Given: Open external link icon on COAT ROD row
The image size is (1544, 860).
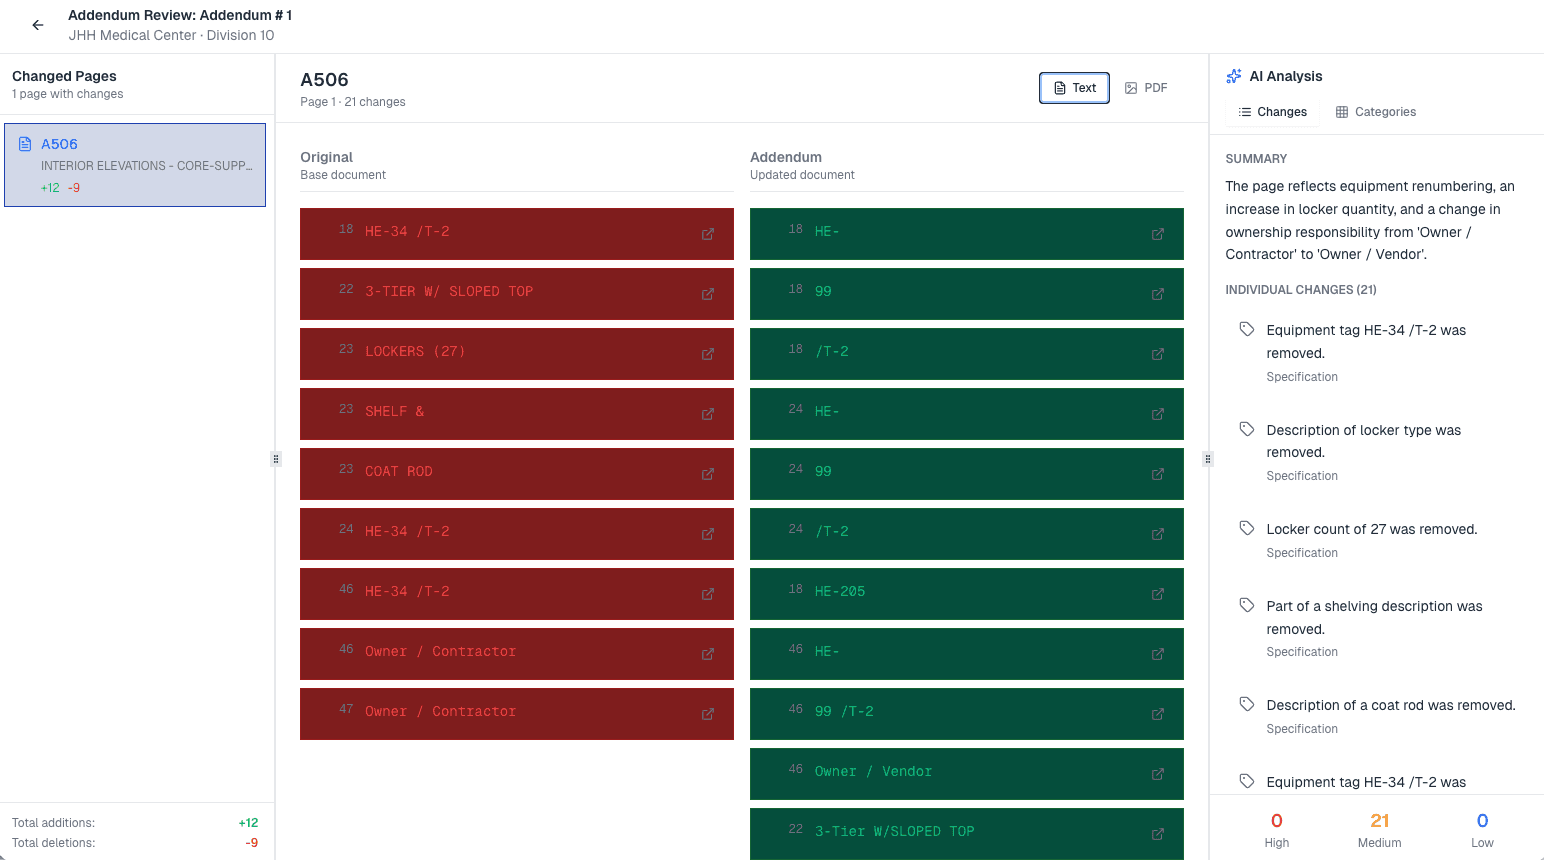Looking at the screenshot, I should 708,474.
